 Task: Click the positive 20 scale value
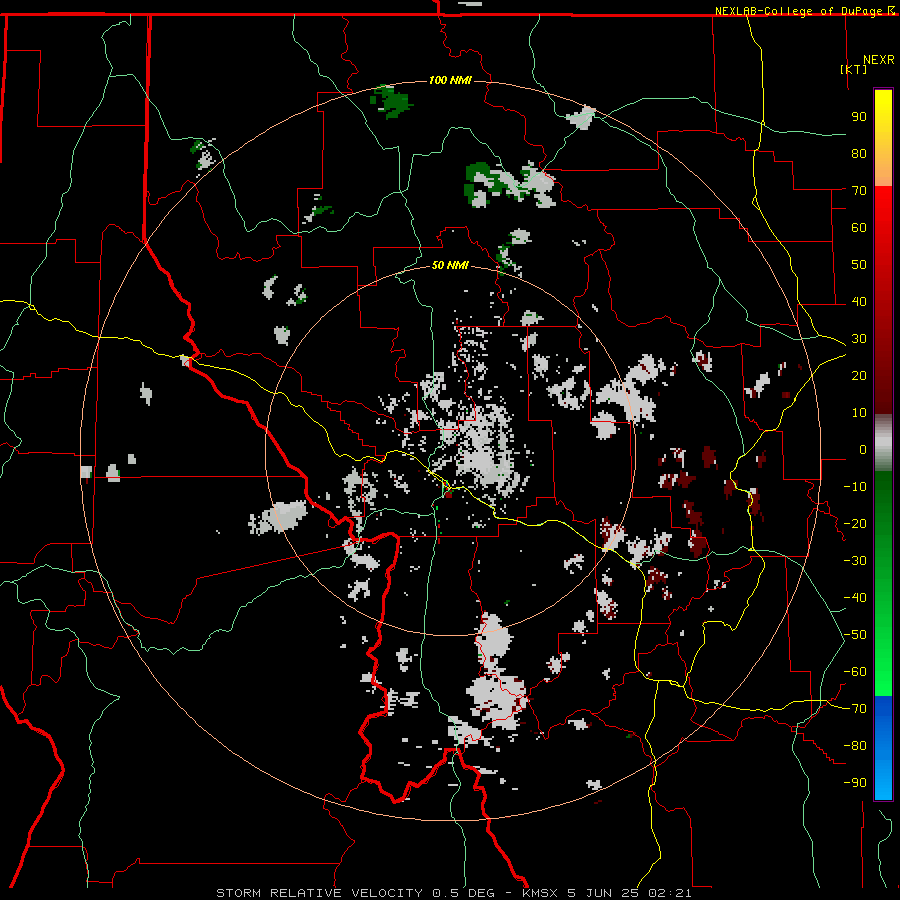(859, 375)
